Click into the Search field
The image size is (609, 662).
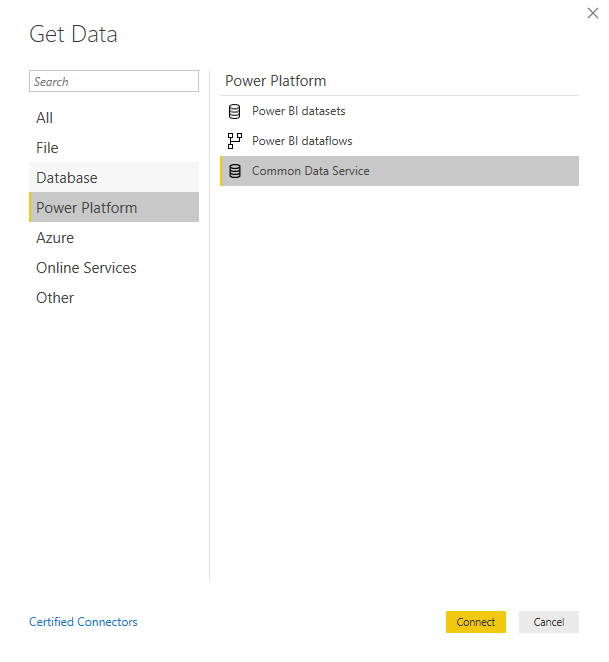114,81
